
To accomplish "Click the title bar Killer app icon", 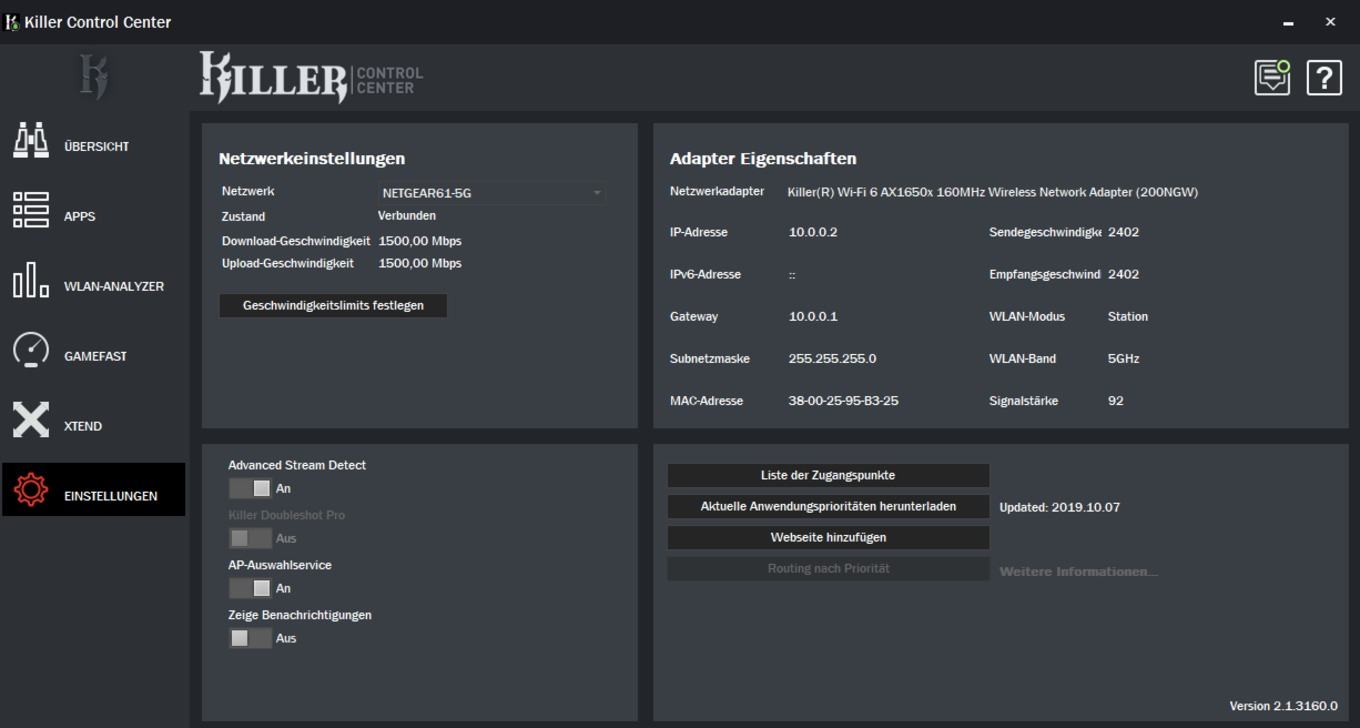I will [12, 22].
